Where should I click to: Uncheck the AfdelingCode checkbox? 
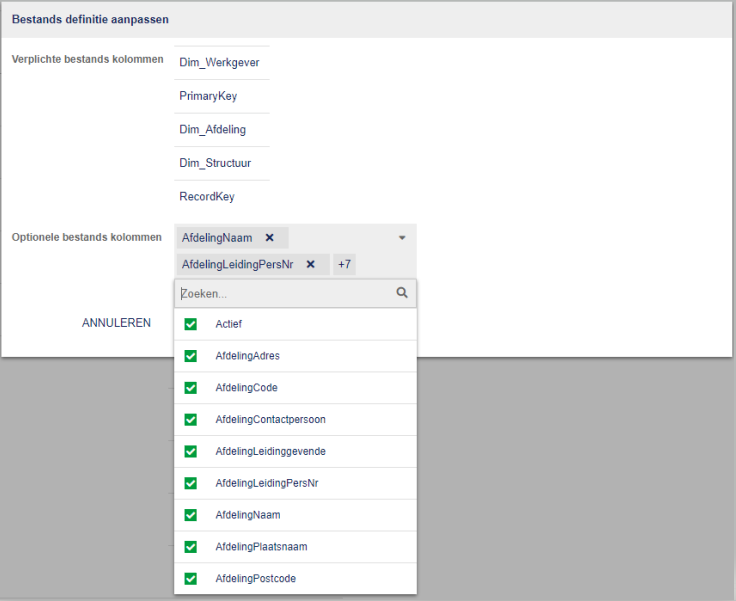191,388
